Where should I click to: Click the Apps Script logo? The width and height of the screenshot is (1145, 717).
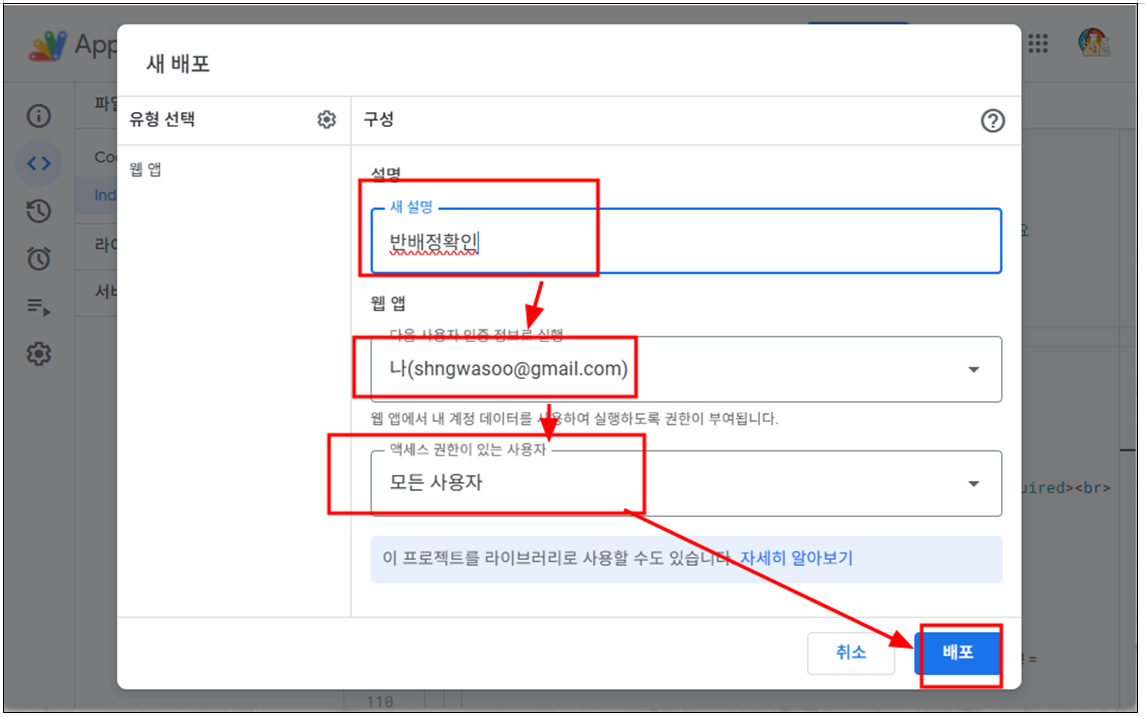click(47, 46)
